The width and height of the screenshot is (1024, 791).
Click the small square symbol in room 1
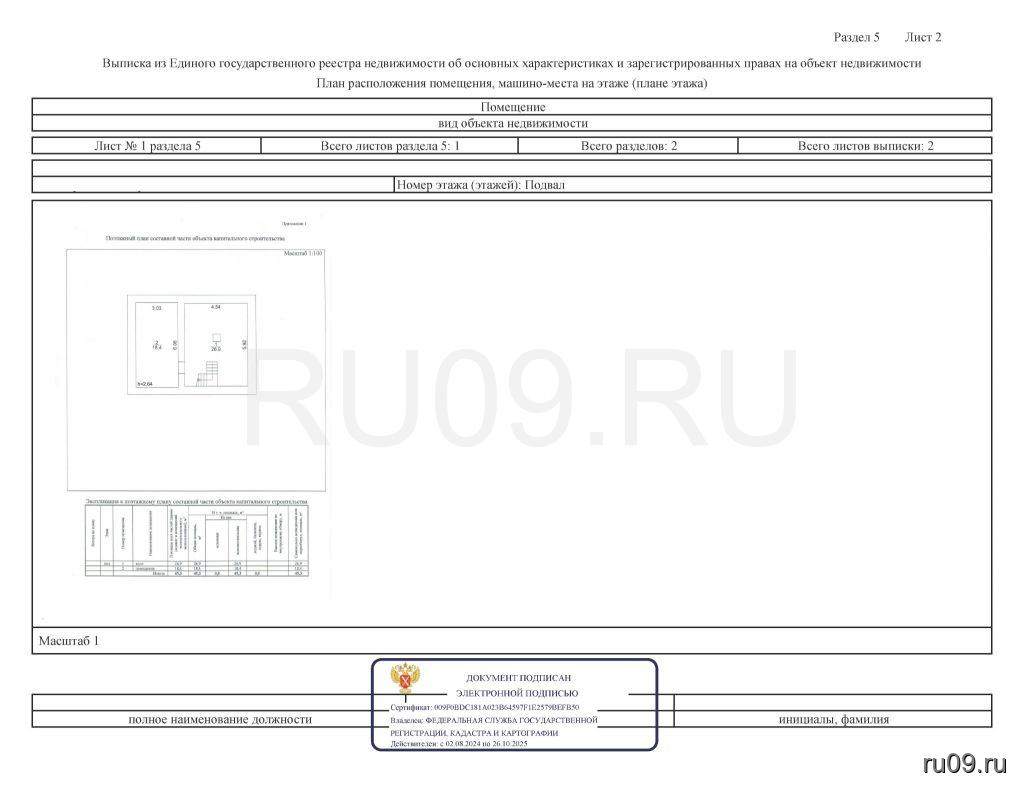tap(215, 339)
